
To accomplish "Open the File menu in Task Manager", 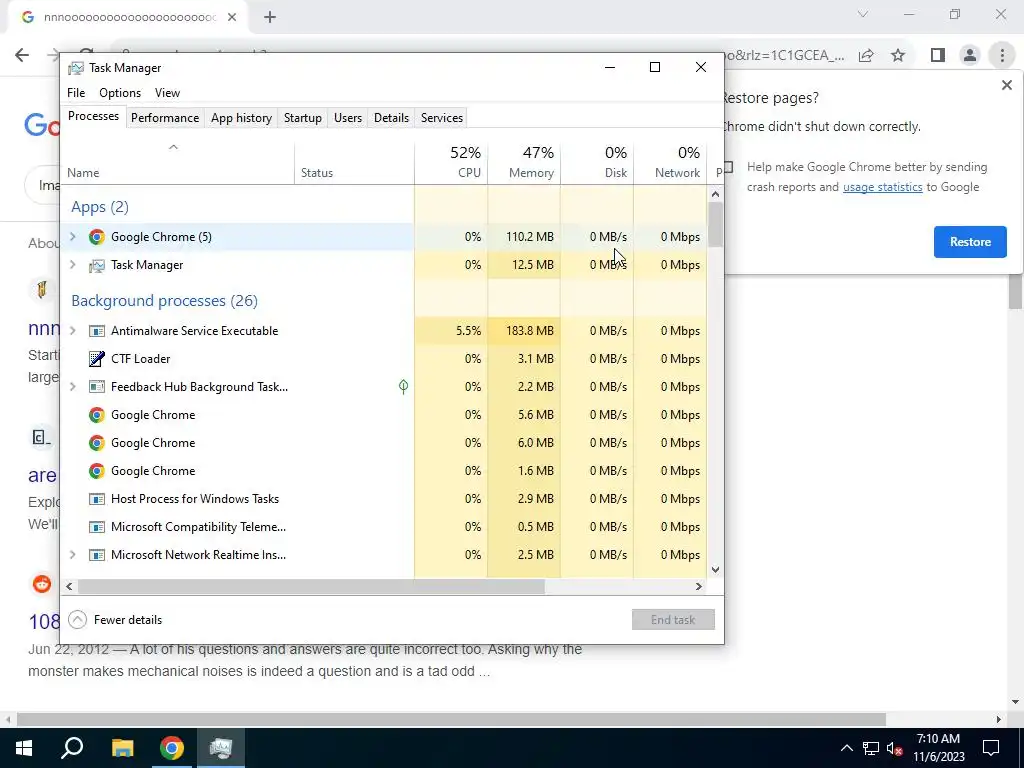I will click(76, 93).
